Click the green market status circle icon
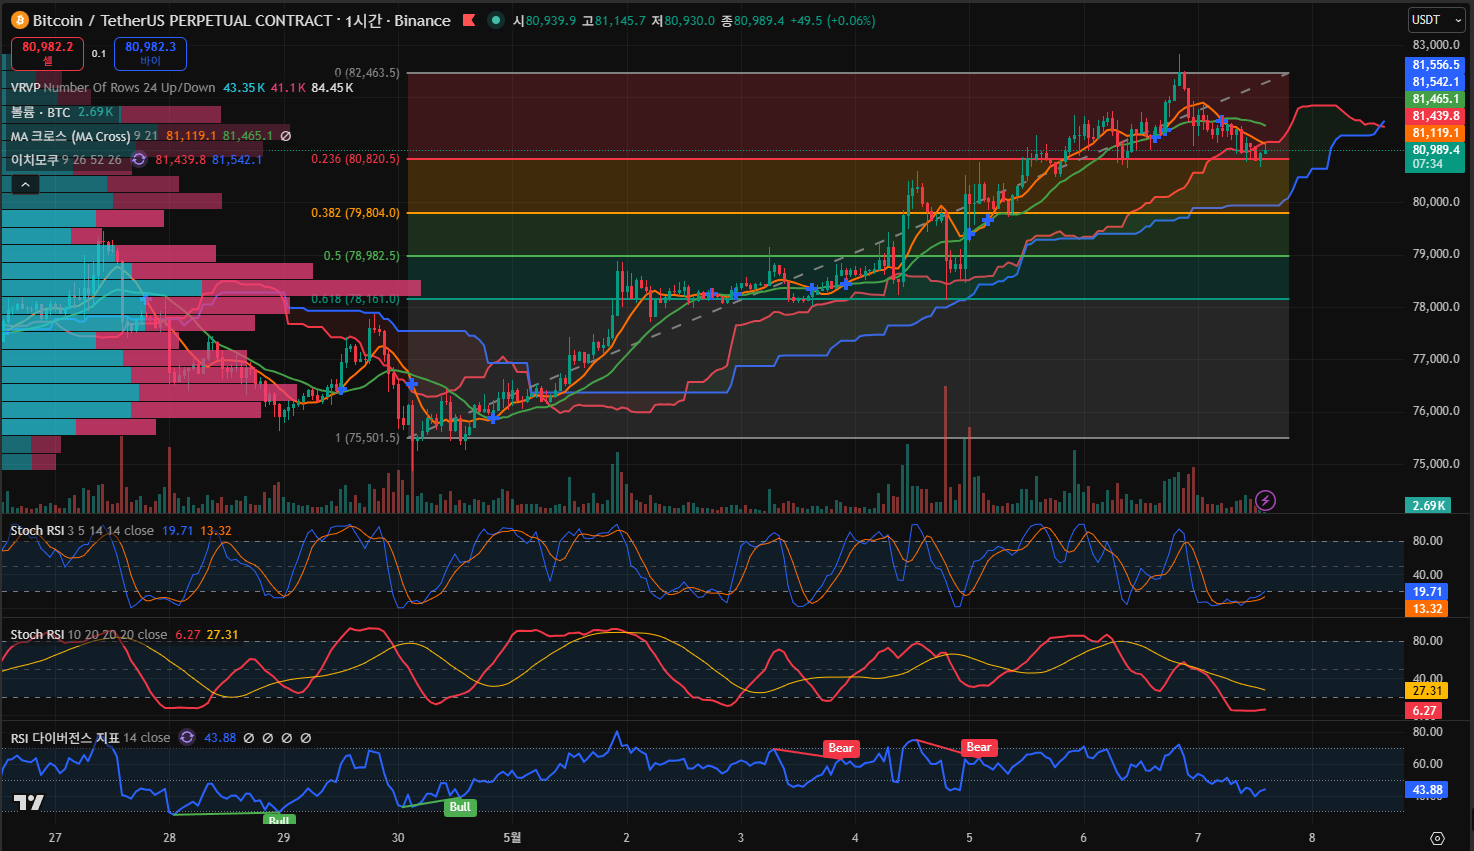1474x851 pixels. (495, 20)
